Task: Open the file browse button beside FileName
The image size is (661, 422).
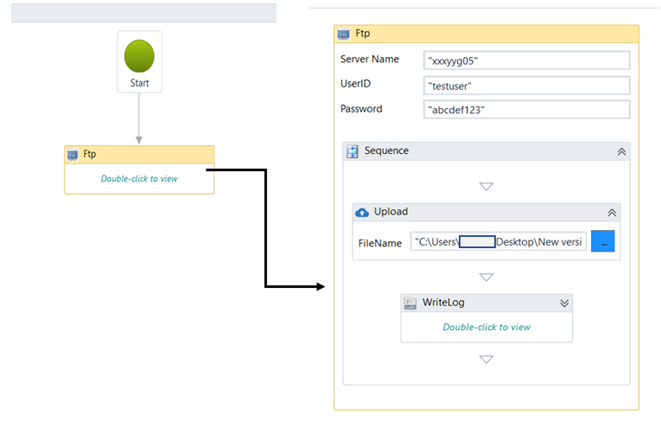Action: click(603, 242)
